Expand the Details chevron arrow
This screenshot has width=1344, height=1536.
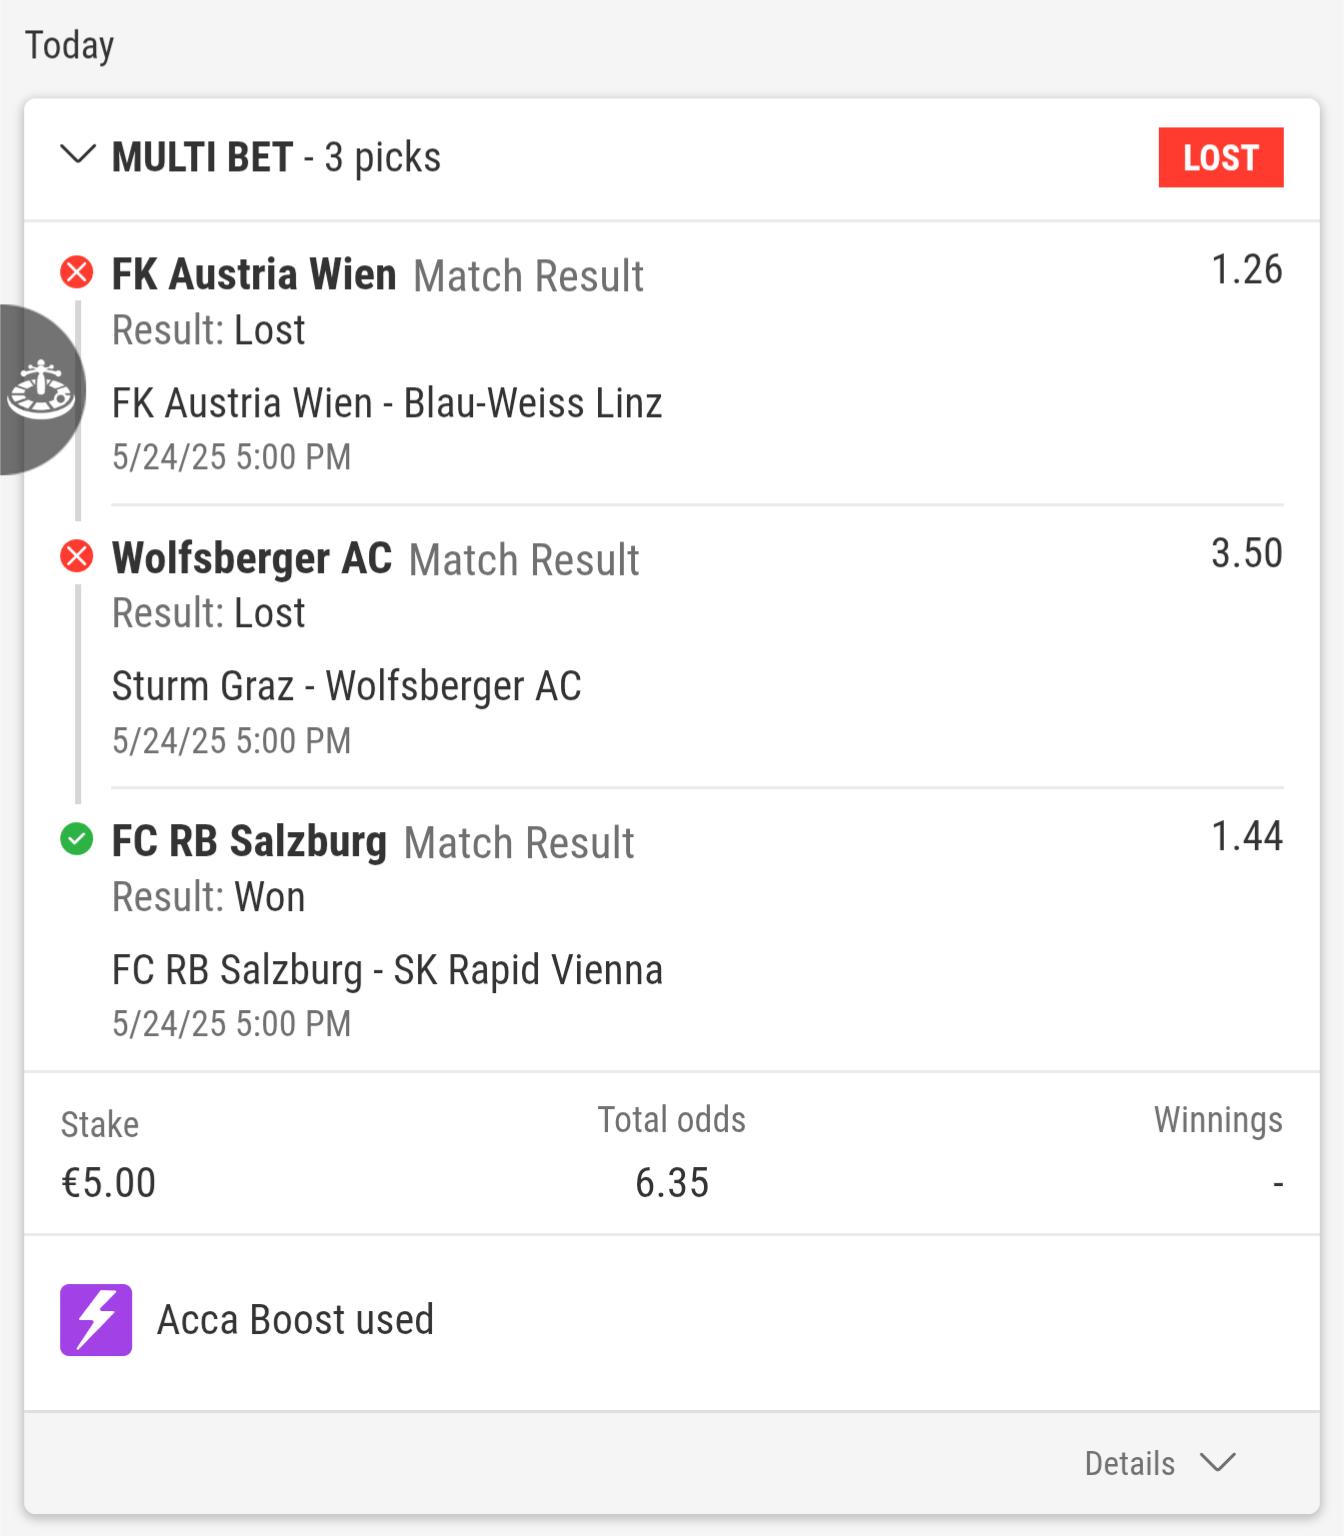[1218, 1463]
